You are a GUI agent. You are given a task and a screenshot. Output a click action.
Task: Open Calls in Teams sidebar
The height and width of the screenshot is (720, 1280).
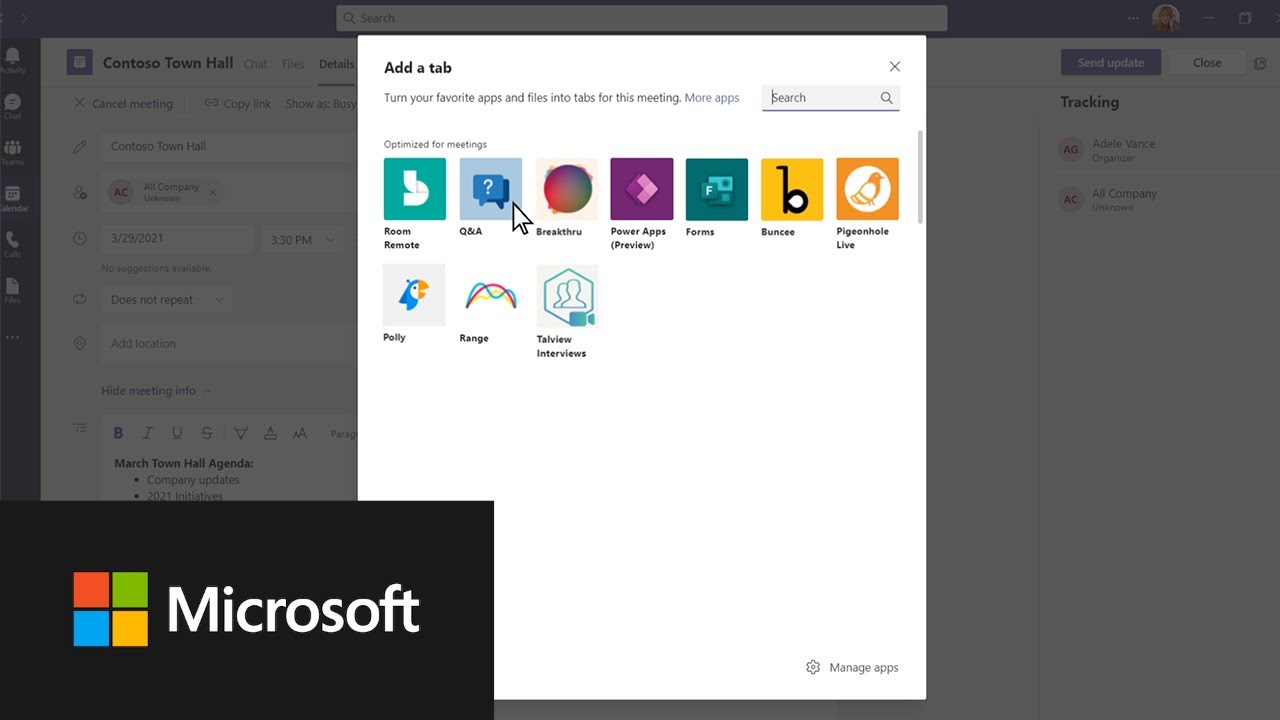point(13,245)
